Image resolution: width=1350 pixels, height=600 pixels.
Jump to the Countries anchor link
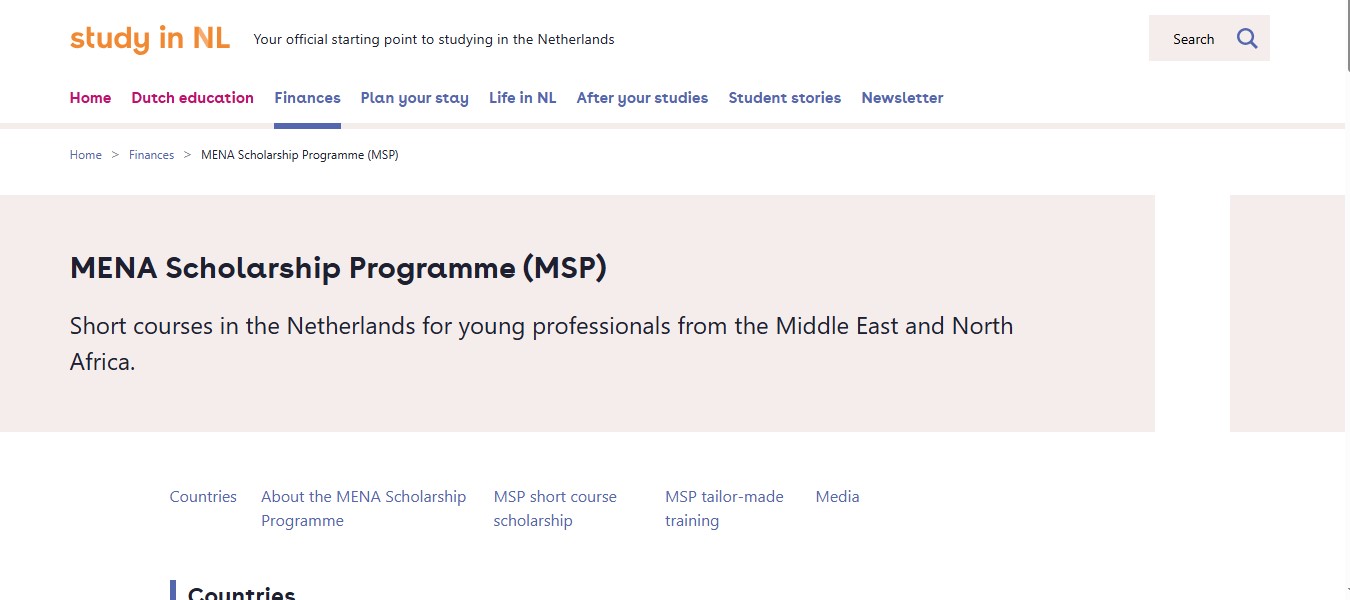click(203, 497)
